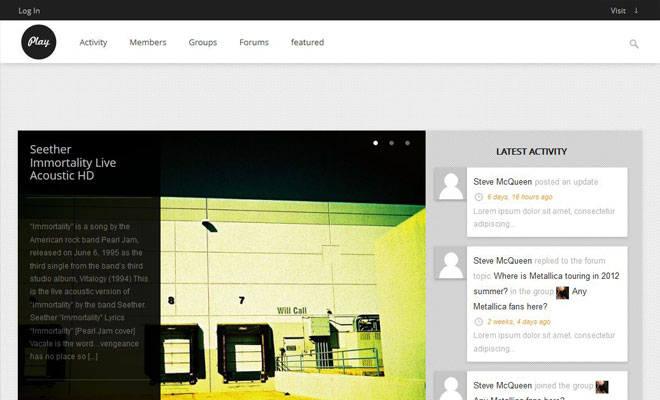
Task: Select the first slider pagination dot
Action: click(376, 143)
